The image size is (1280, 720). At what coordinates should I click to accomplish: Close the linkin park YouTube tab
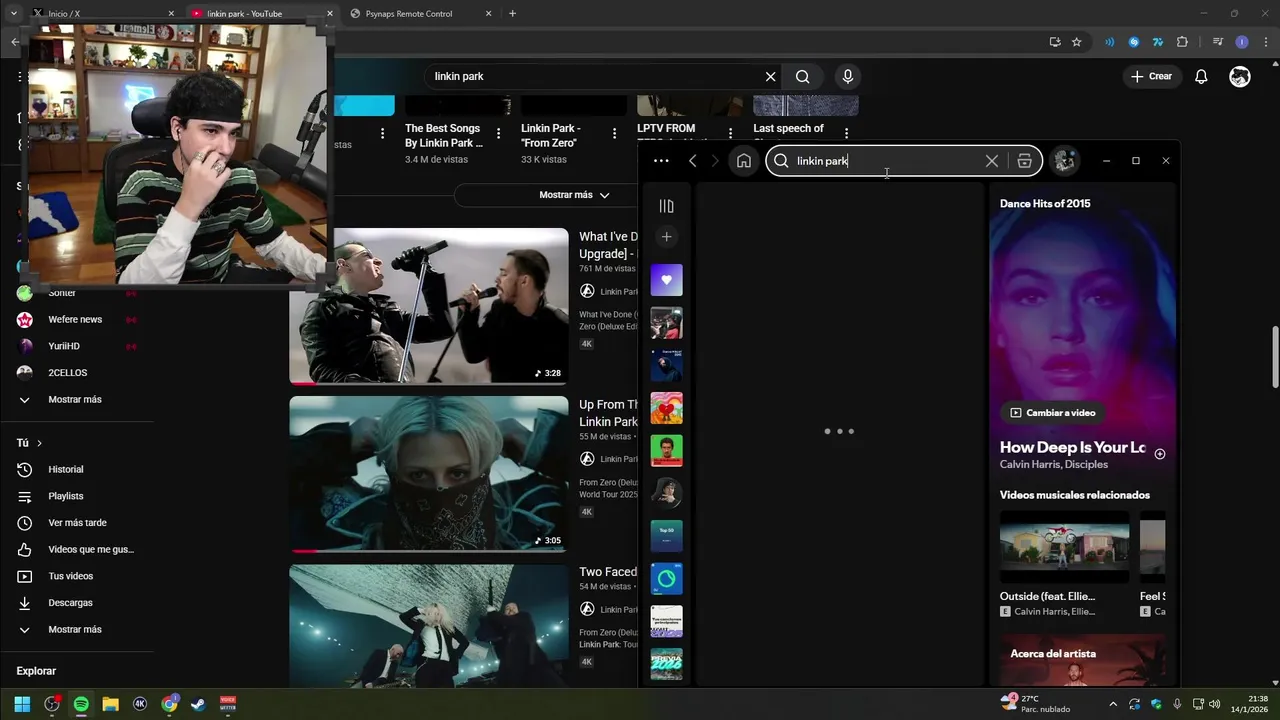click(330, 14)
